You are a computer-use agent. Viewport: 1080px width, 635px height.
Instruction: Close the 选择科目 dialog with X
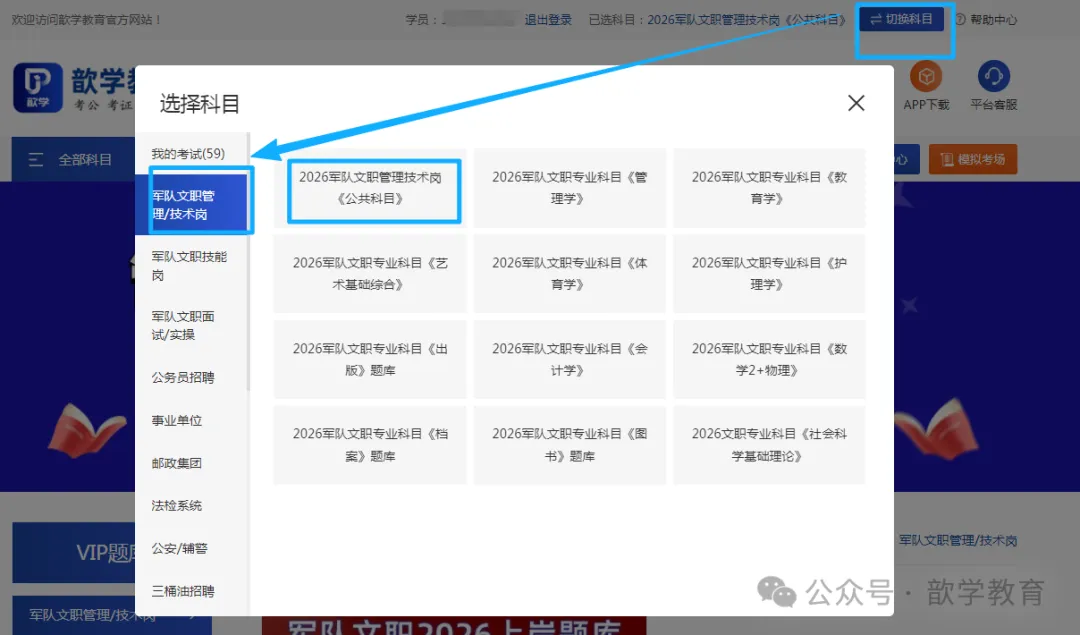[855, 103]
